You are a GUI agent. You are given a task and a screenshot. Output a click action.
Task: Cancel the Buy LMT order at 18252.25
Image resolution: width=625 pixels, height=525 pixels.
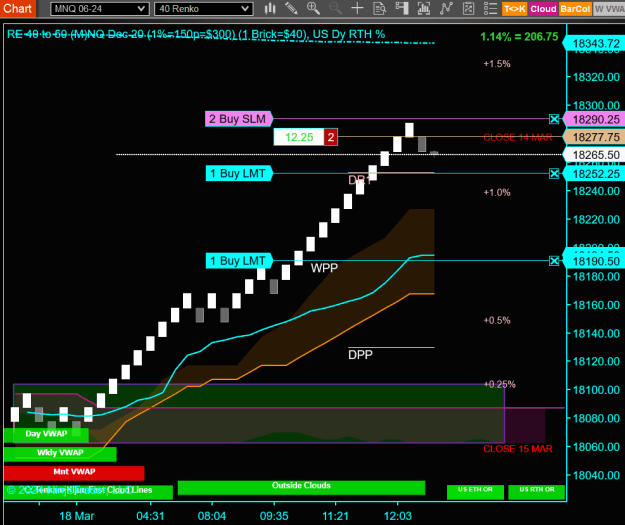point(554,173)
